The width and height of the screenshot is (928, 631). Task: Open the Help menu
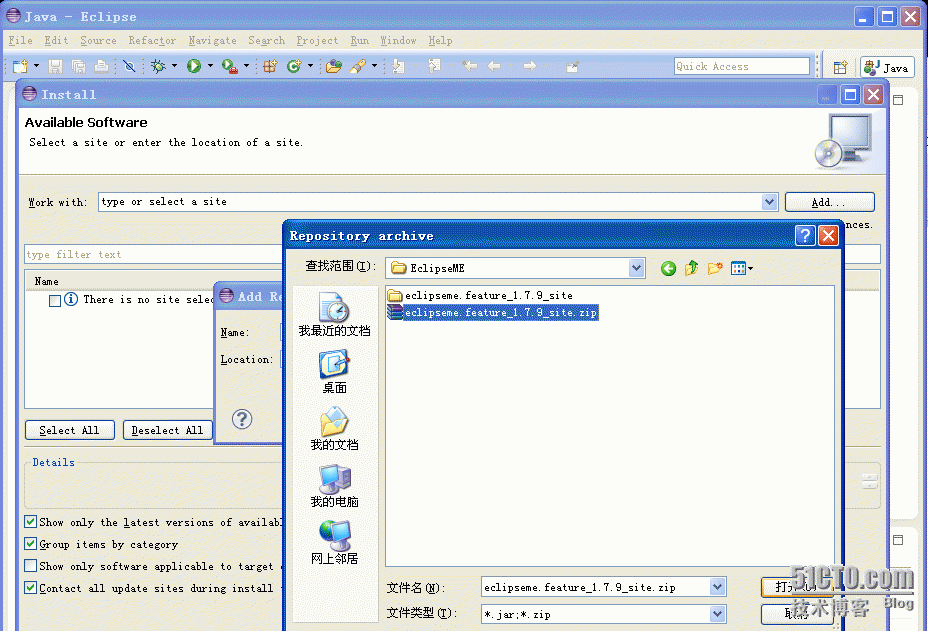tap(440, 40)
